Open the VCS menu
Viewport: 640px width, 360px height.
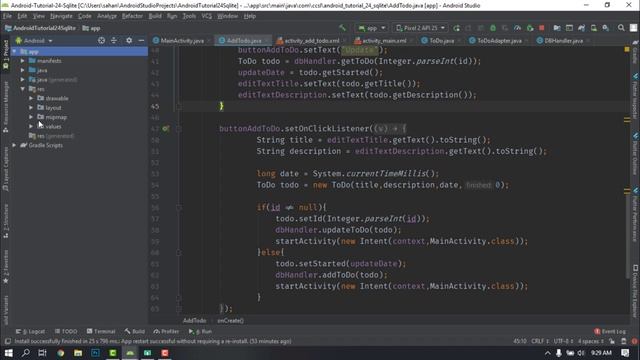pyautogui.click(x=207, y=16)
